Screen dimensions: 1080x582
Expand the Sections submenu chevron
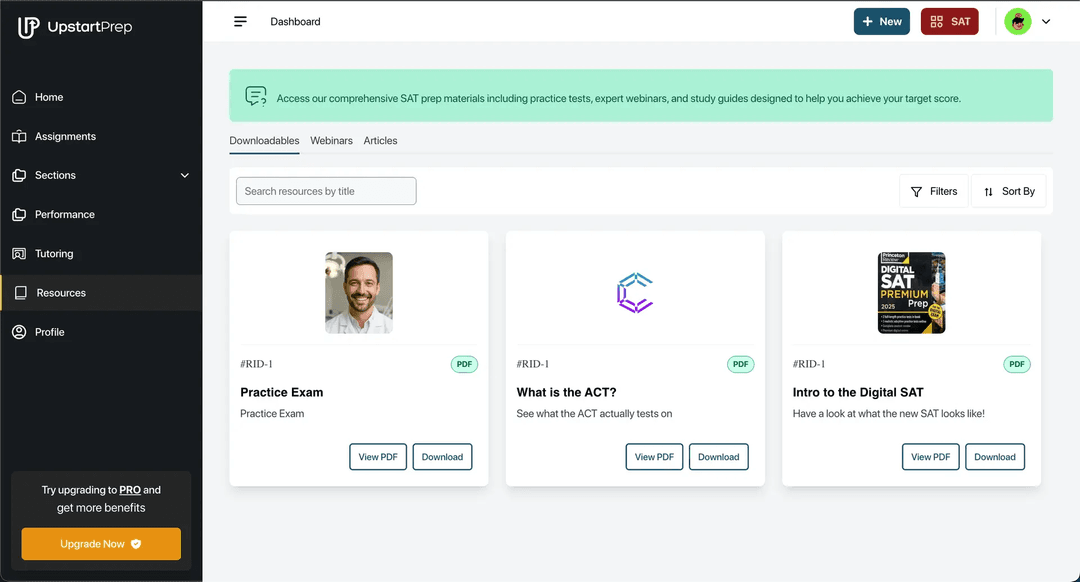(x=184, y=175)
